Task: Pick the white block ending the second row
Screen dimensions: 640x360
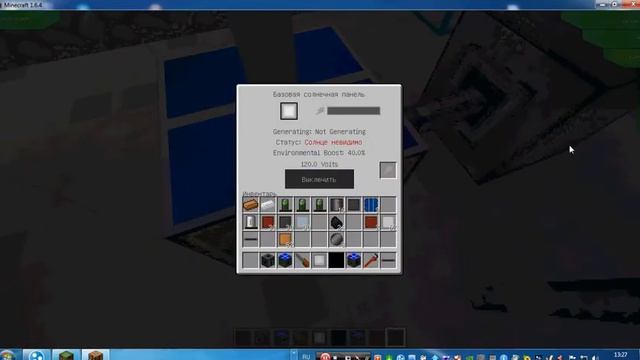Action: tap(388, 222)
